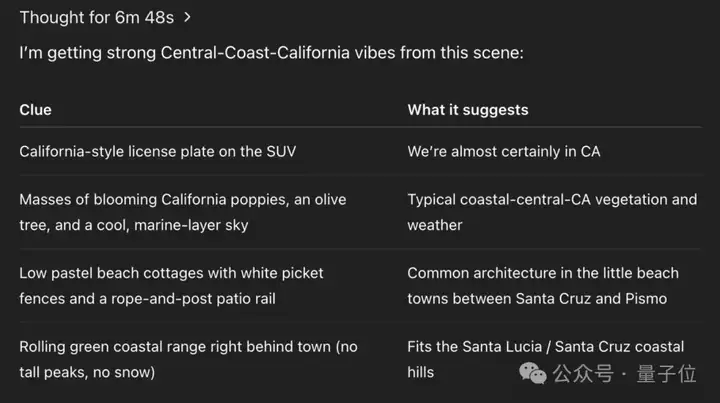This screenshot has width=720, height=403.
Task: Select the "What it suggests" column header
Action: click(x=468, y=110)
